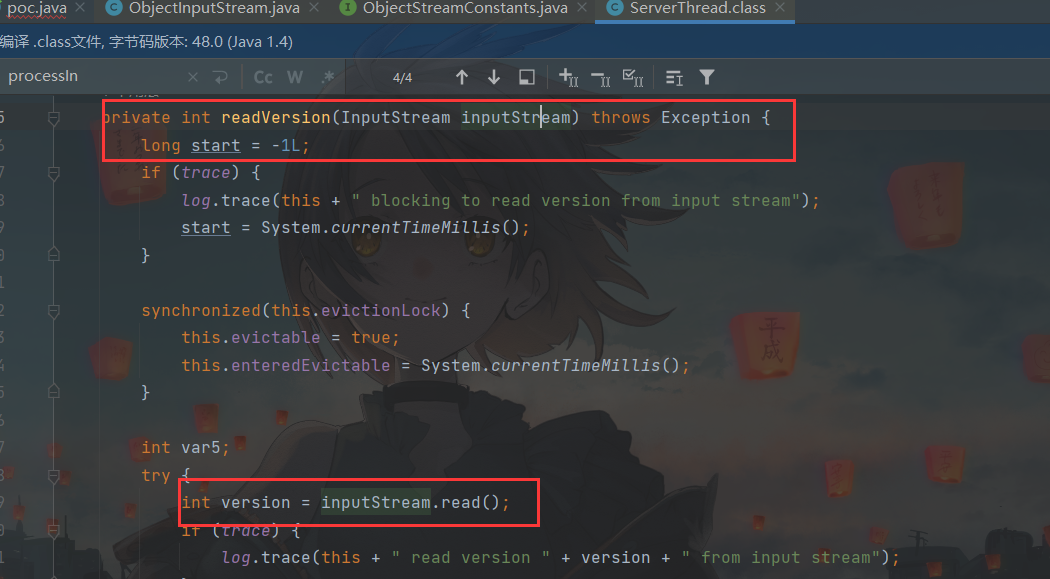Toggle Regex search option
Viewport: 1050px width, 579px height.
(328, 77)
